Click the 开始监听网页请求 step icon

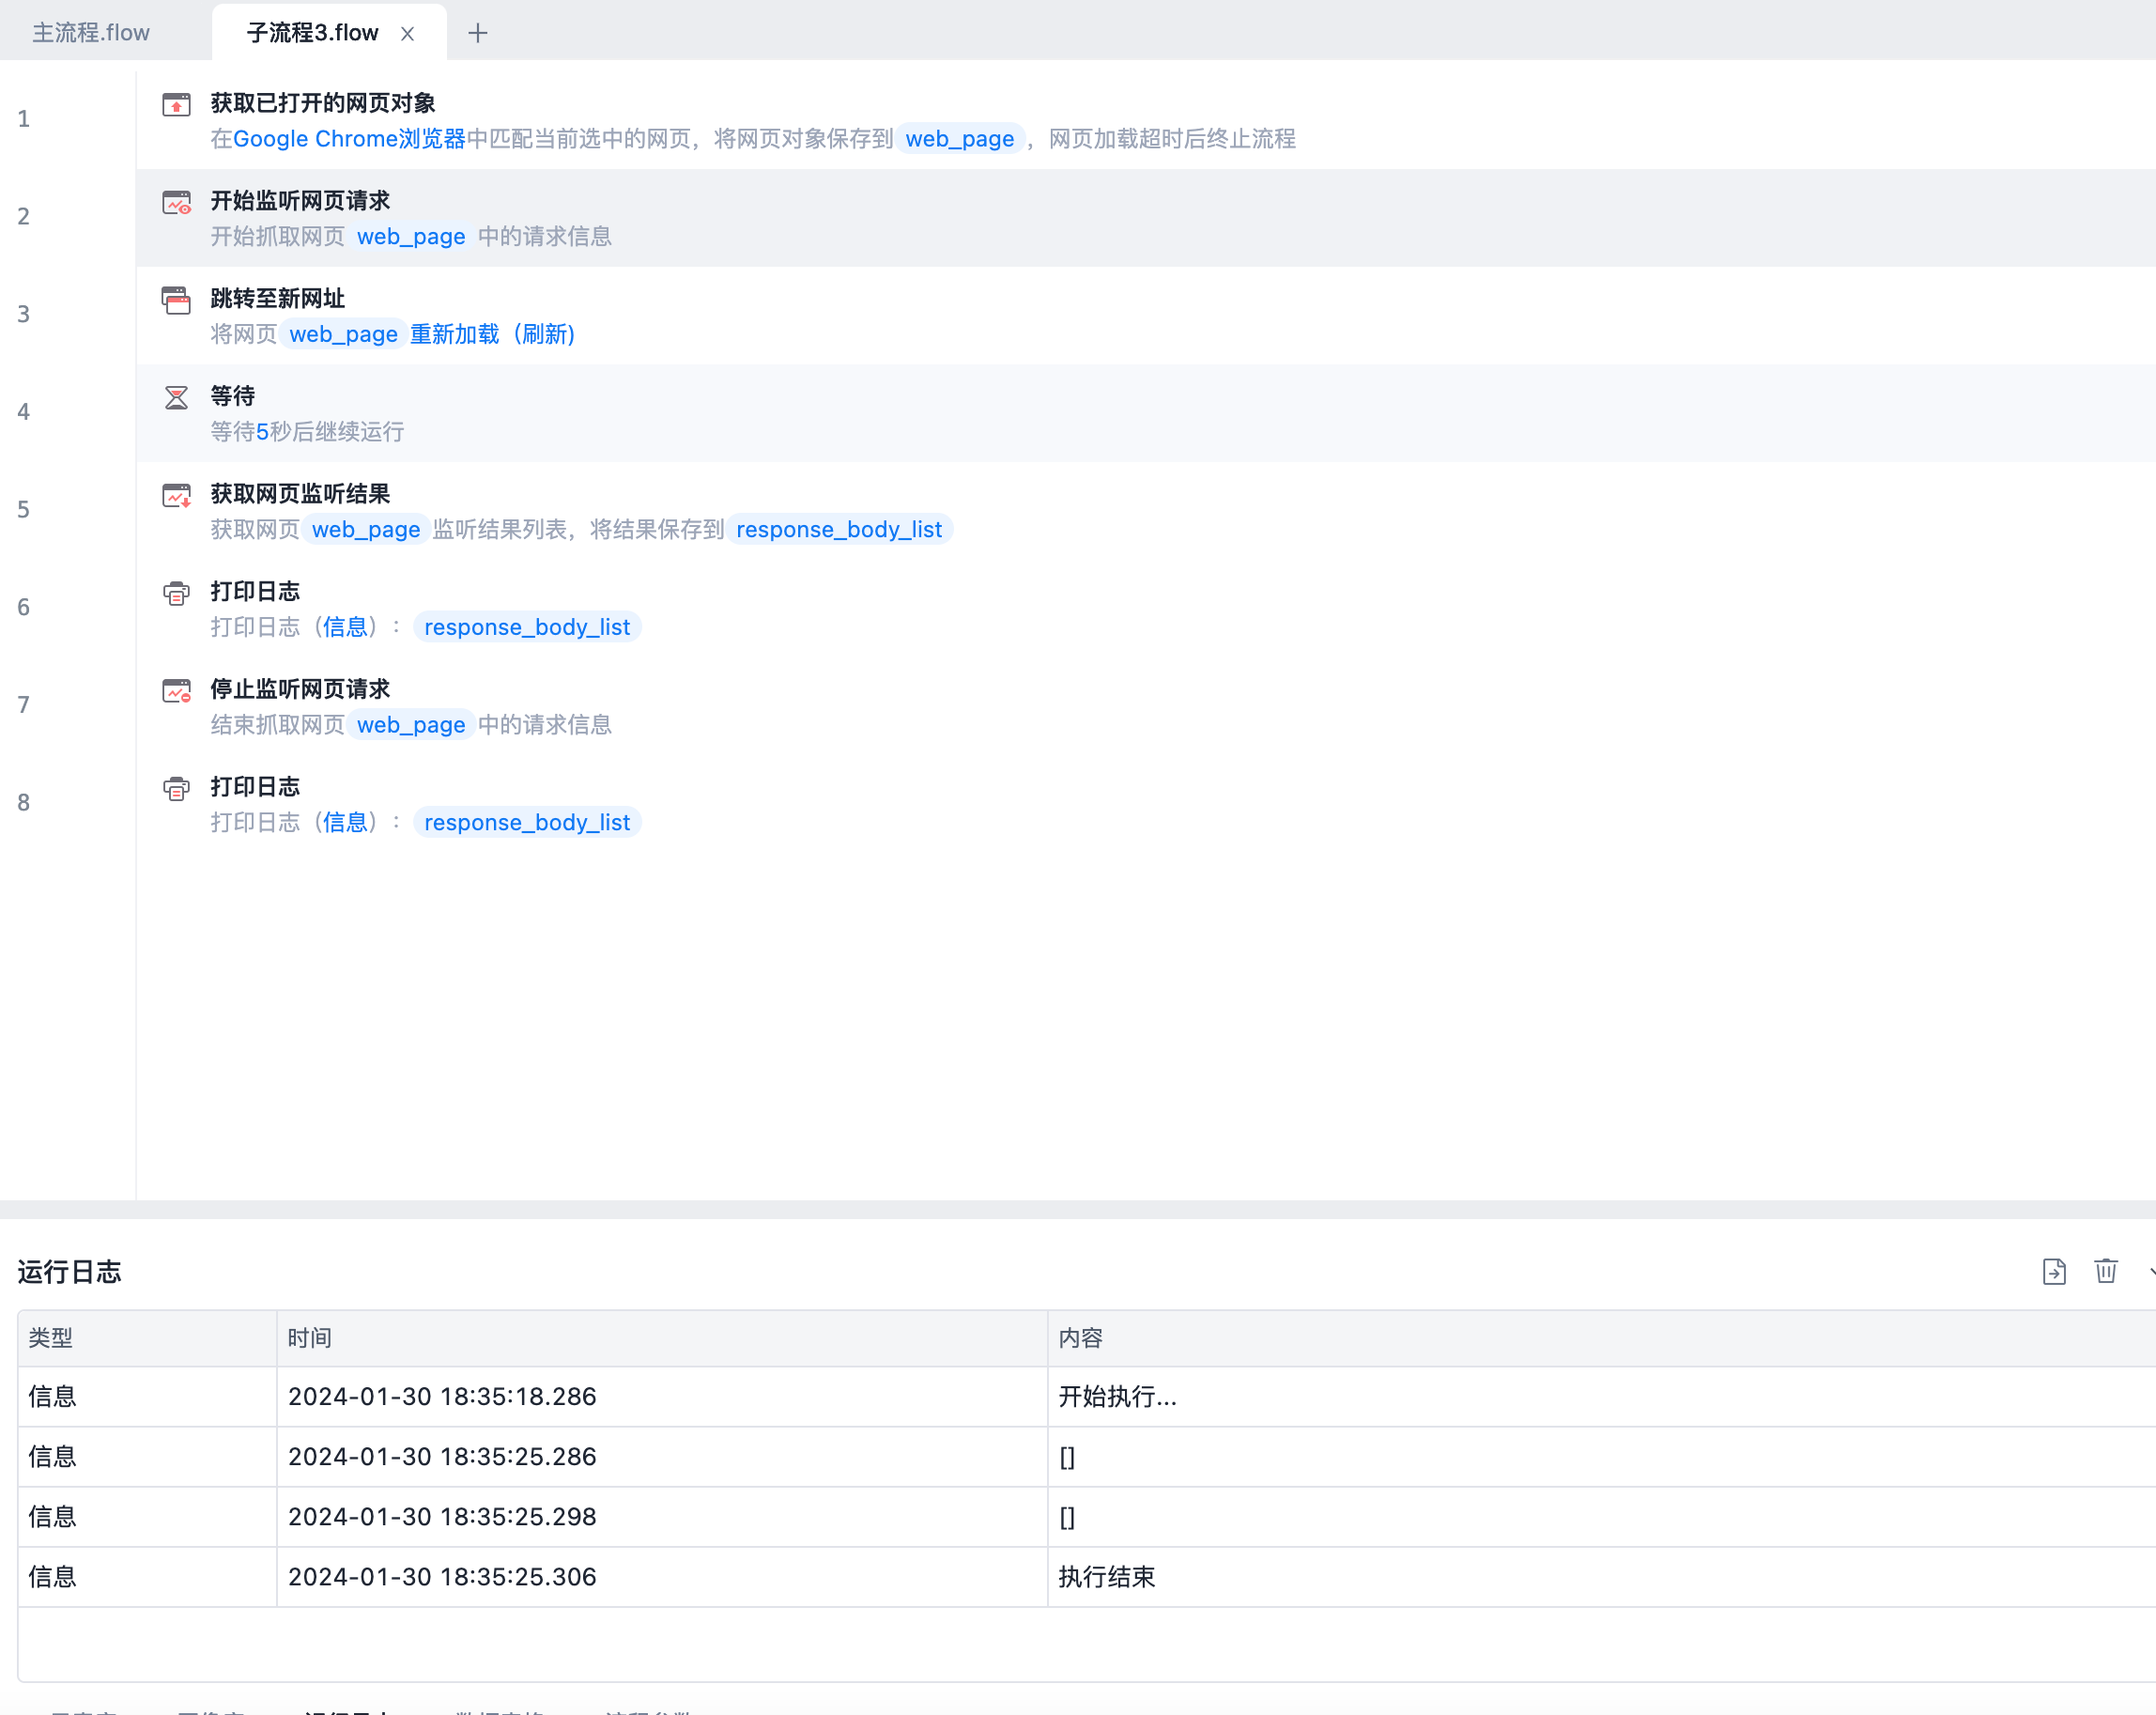(176, 202)
